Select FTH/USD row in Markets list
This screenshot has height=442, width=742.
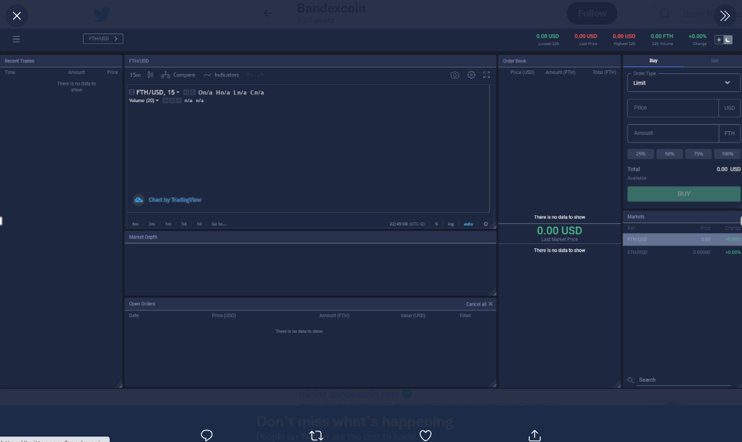[x=682, y=239]
